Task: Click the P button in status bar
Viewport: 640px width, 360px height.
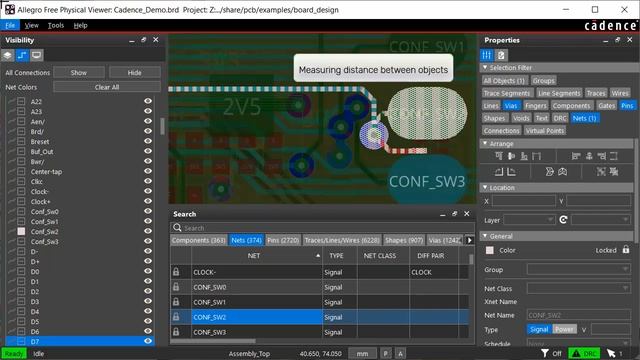Action: pos(385,353)
